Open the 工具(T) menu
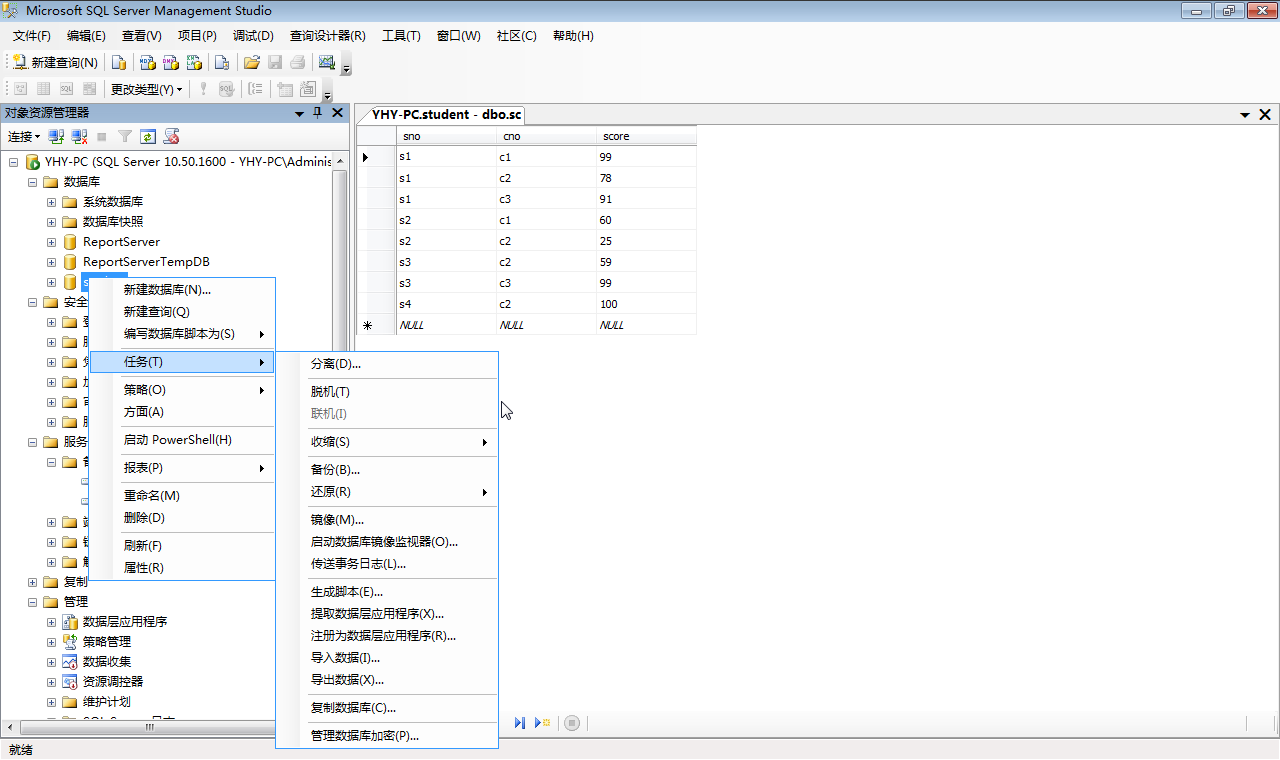 [401, 35]
